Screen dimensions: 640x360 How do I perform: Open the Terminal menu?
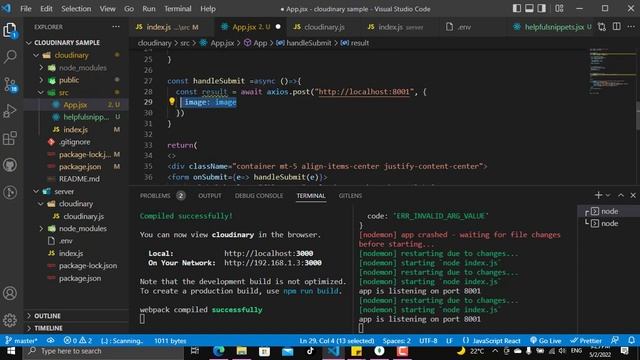178,9
